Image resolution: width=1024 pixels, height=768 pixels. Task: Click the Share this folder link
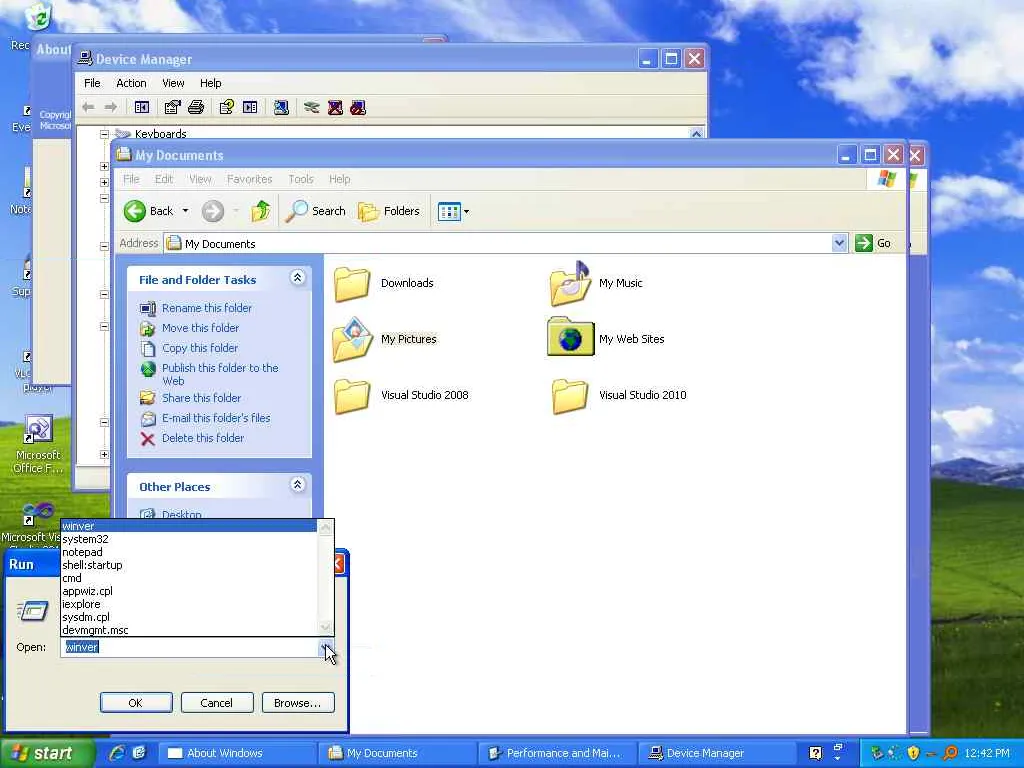tap(201, 398)
